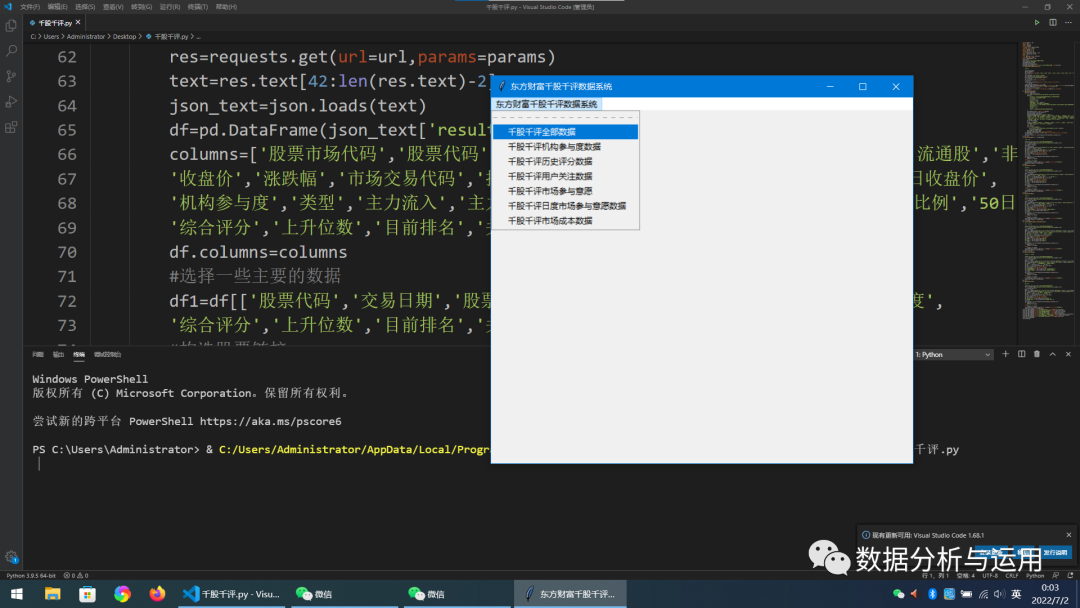The width and height of the screenshot is (1080, 608).
Task: Open the terminal selector dropdown '1: Python'
Action: coord(953,354)
